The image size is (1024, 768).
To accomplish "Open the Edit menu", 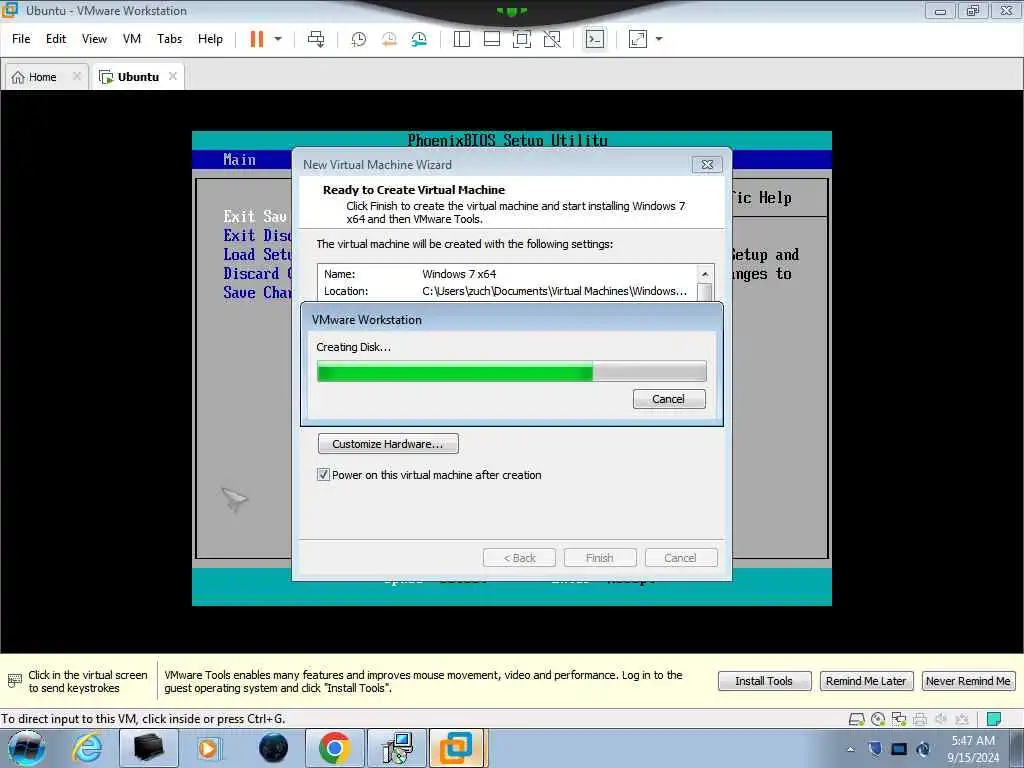I will [x=56, y=39].
